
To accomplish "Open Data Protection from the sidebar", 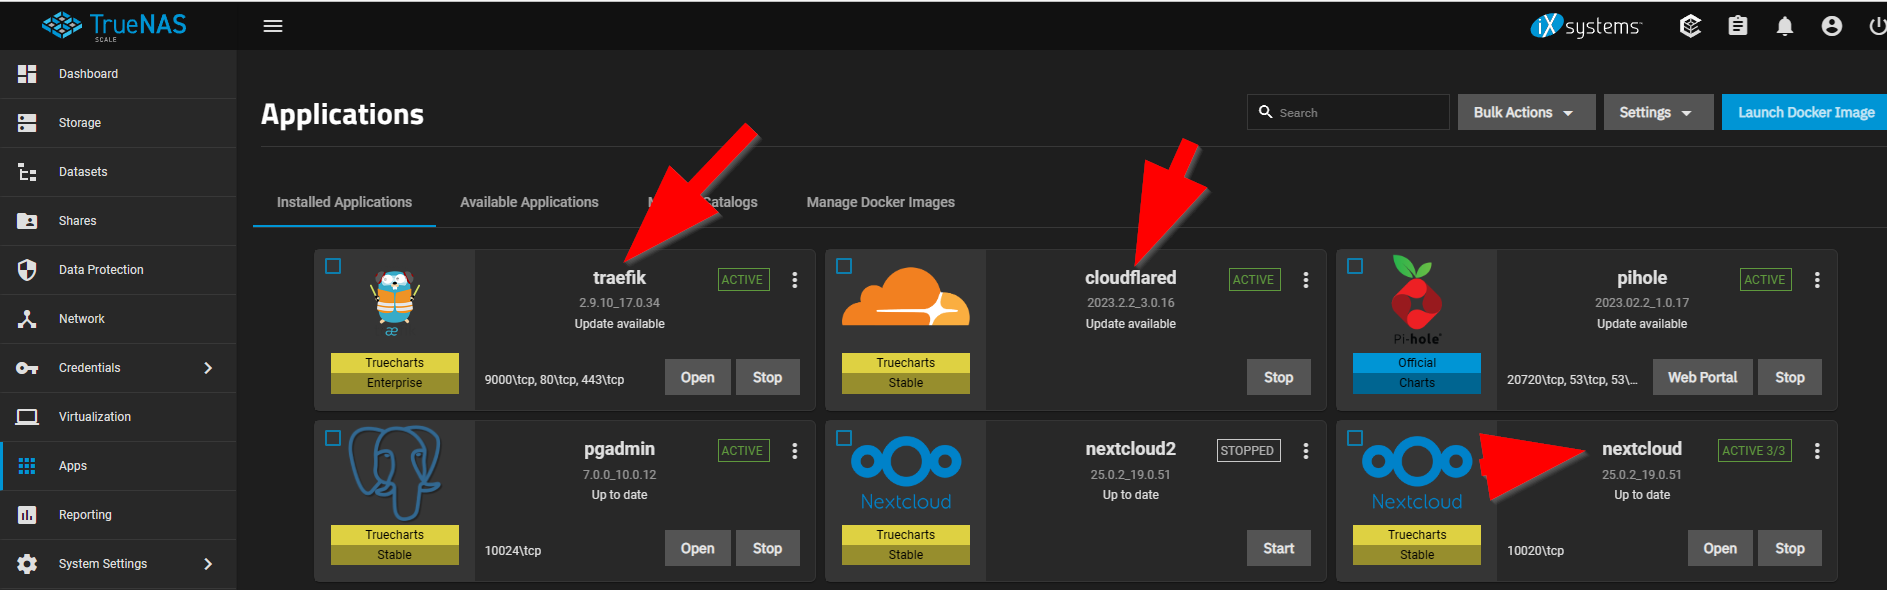I will click(x=118, y=270).
